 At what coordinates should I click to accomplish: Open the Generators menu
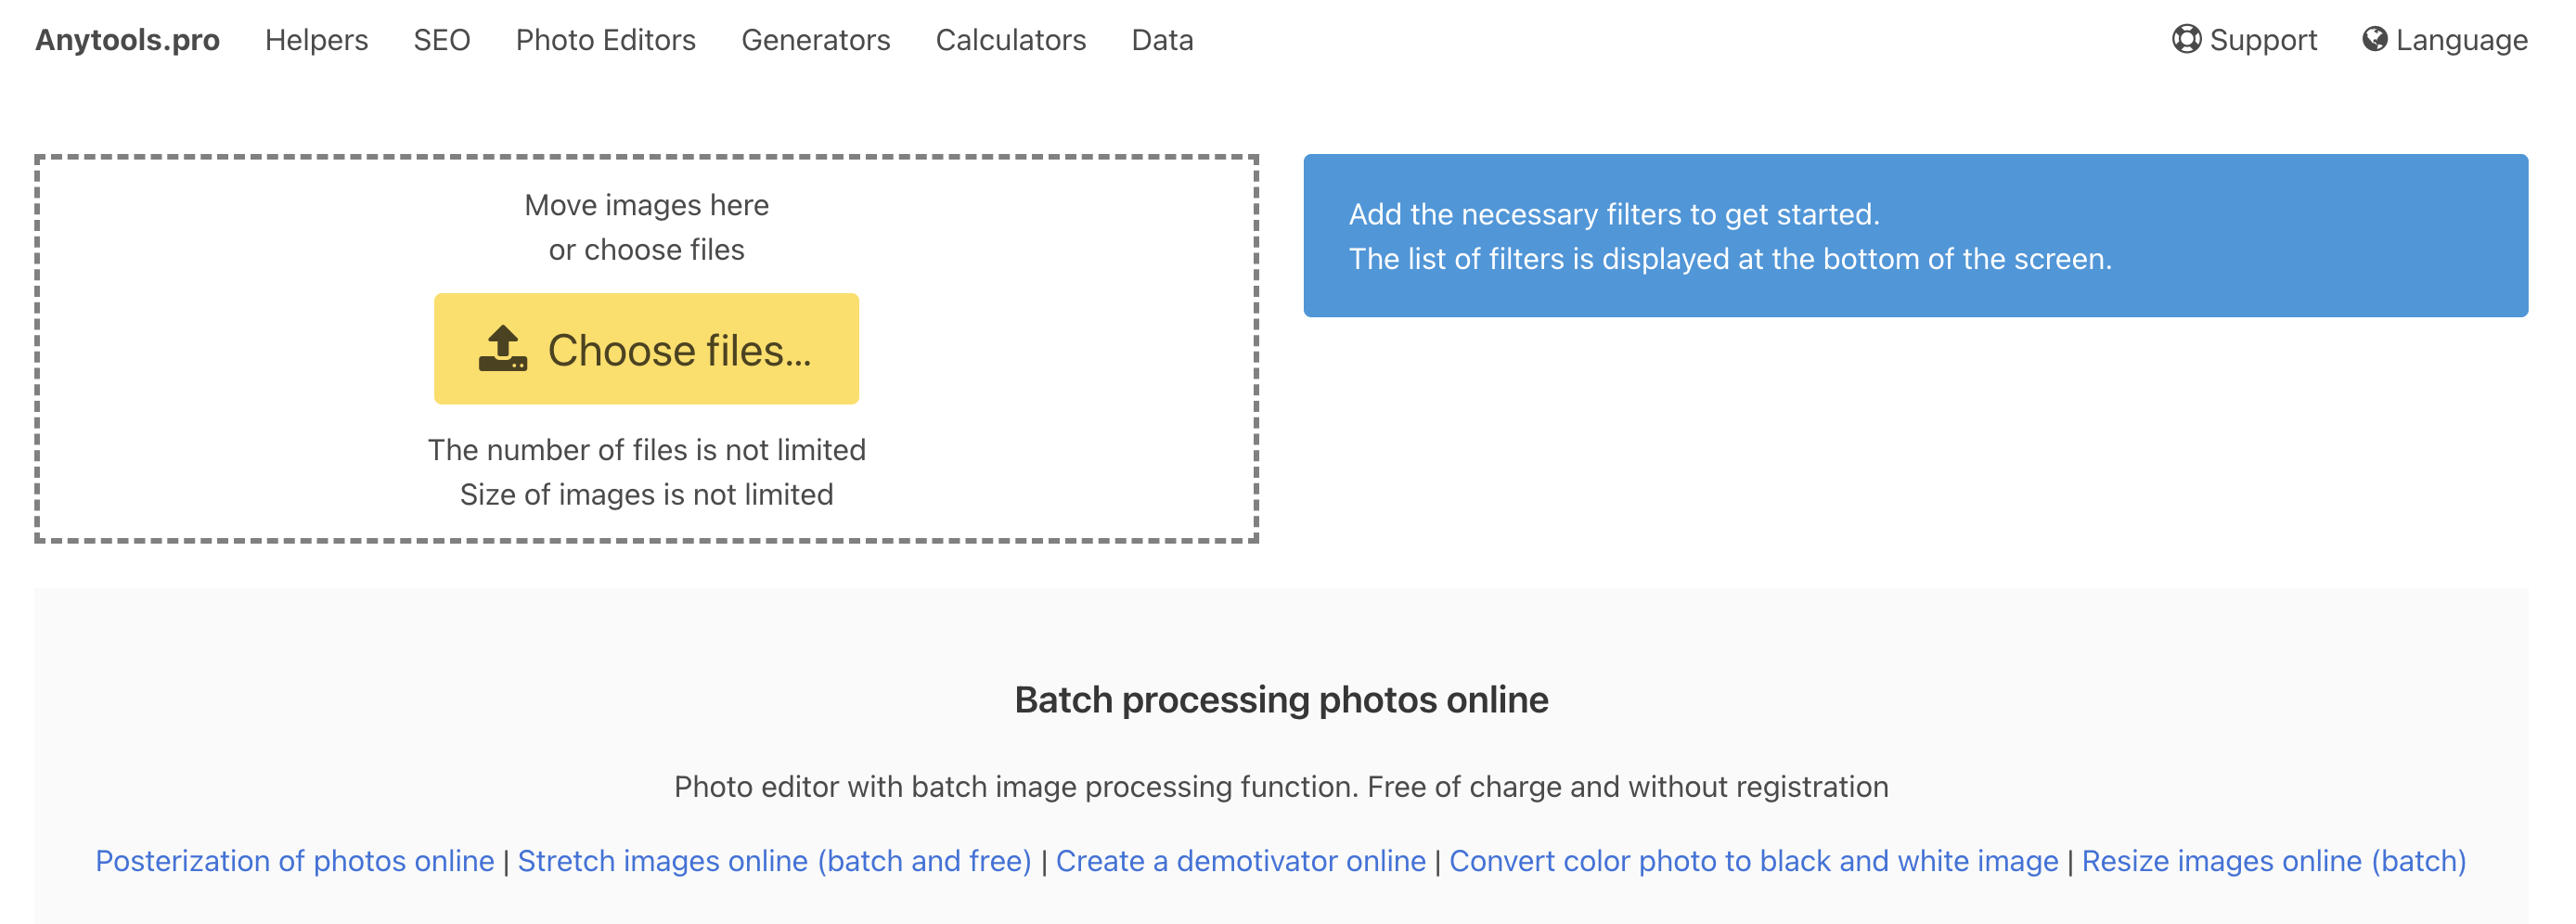click(815, 40)
